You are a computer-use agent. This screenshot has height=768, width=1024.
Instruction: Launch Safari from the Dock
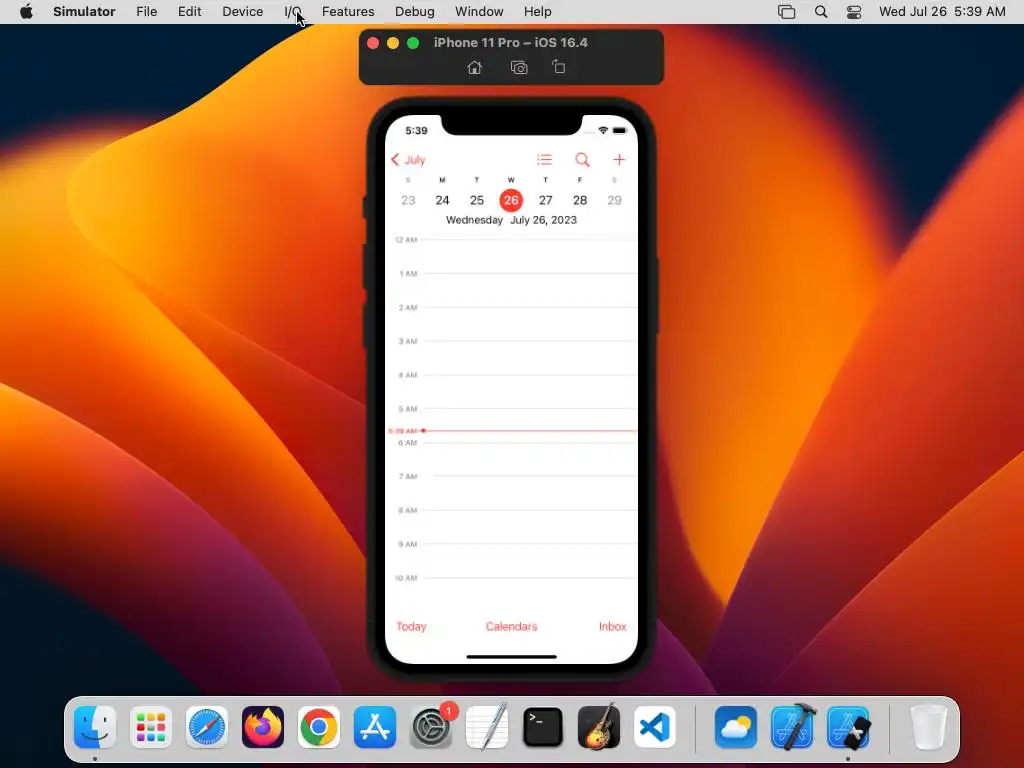(x=207, y=727)
